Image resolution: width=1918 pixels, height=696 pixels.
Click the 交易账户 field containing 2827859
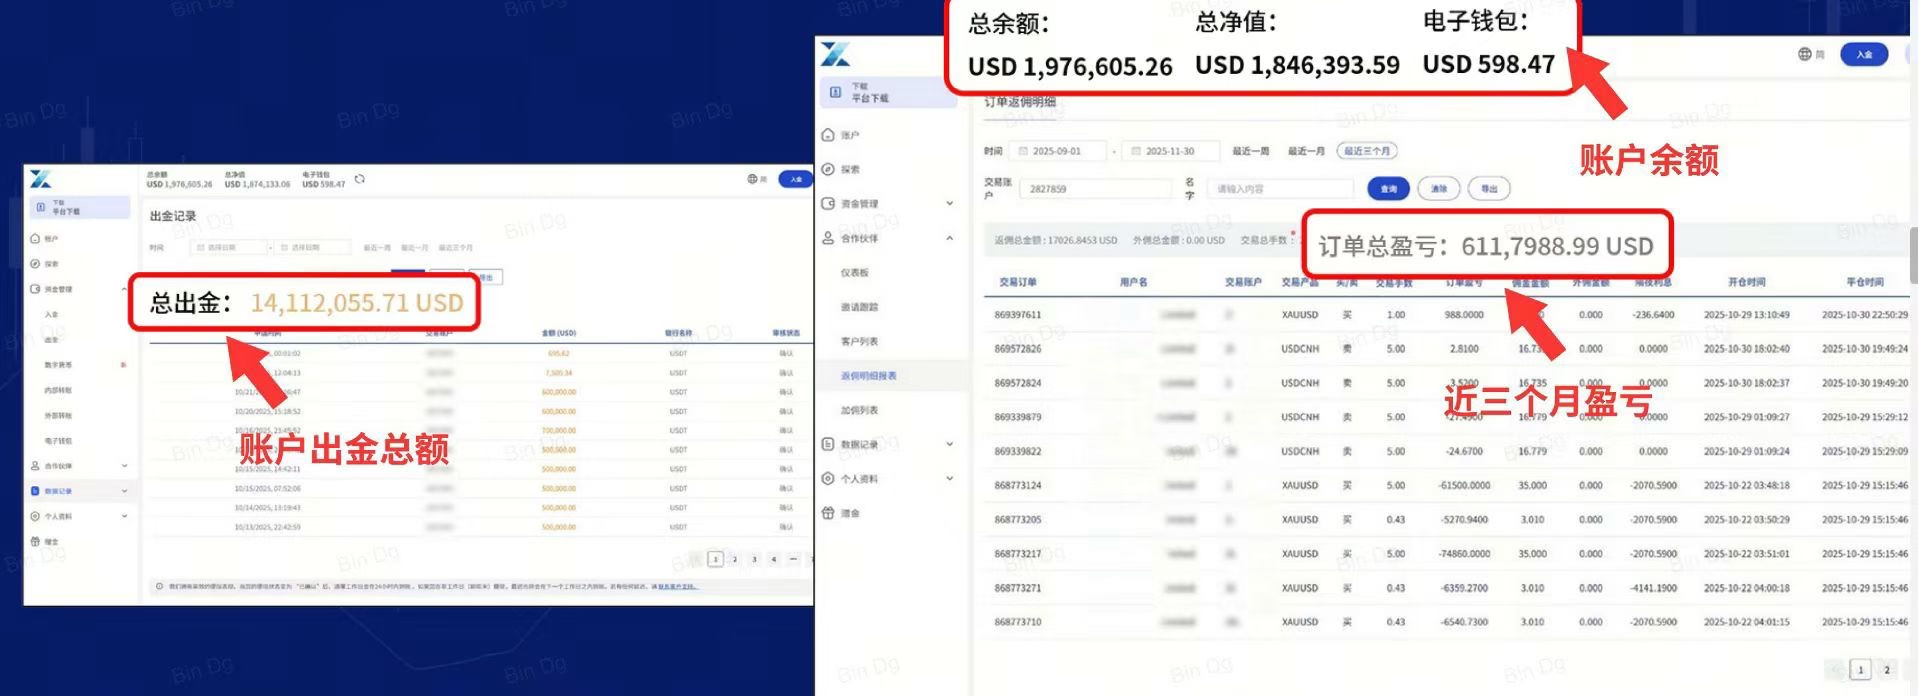click(1094, 189)
